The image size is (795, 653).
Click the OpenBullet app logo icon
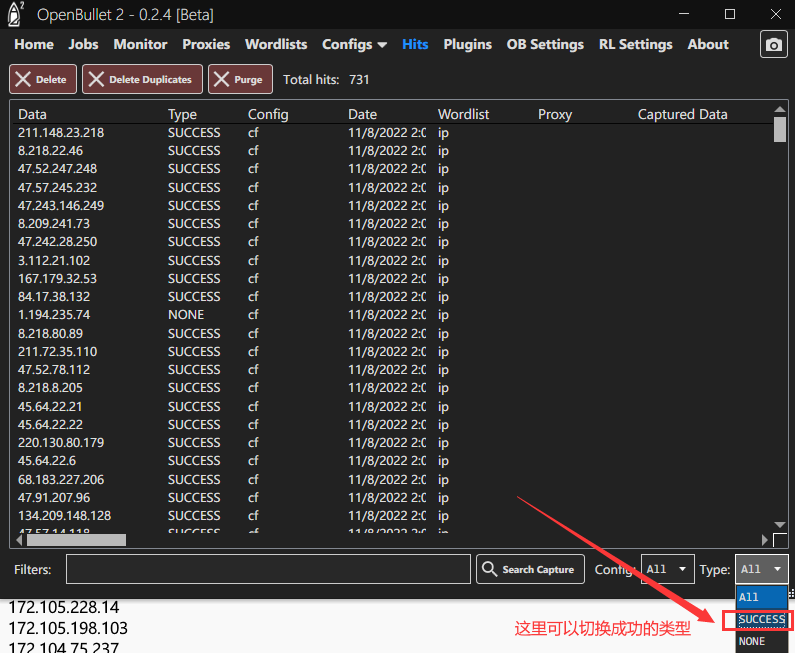click(15, 14)
